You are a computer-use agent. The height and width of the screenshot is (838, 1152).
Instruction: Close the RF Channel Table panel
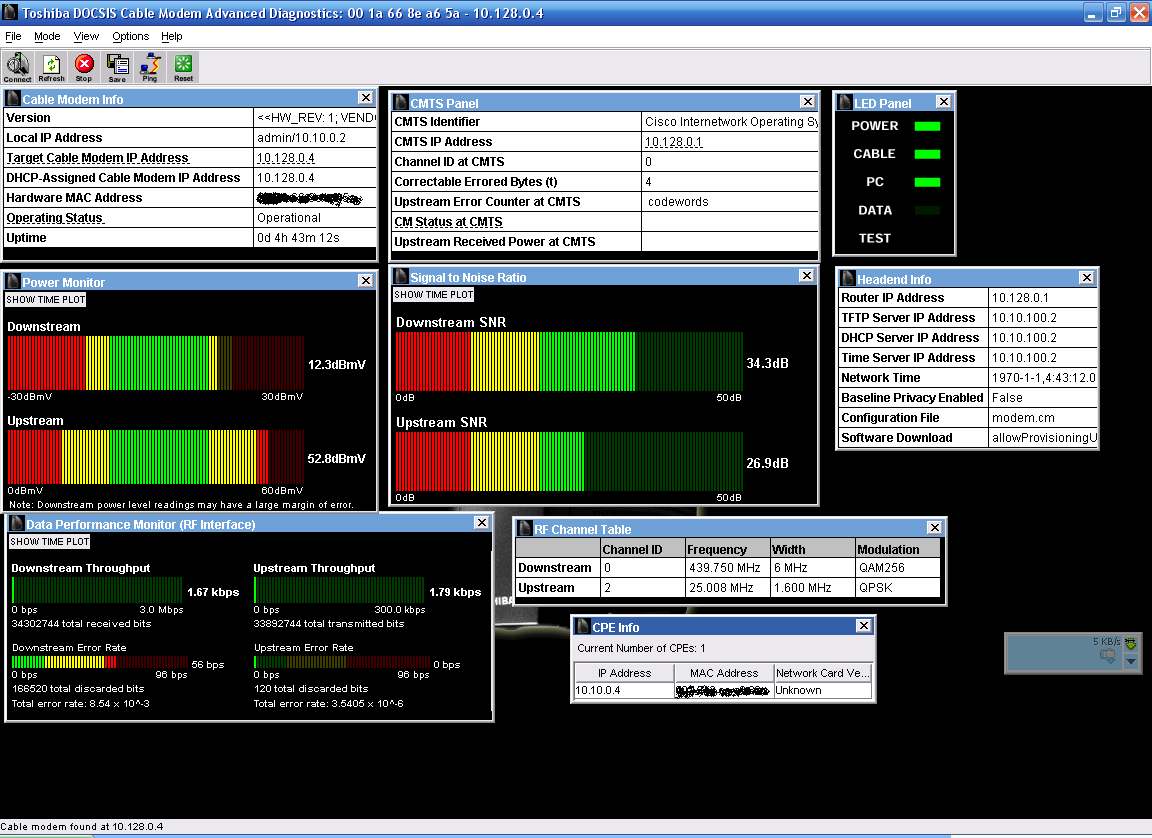coord(935,528)
